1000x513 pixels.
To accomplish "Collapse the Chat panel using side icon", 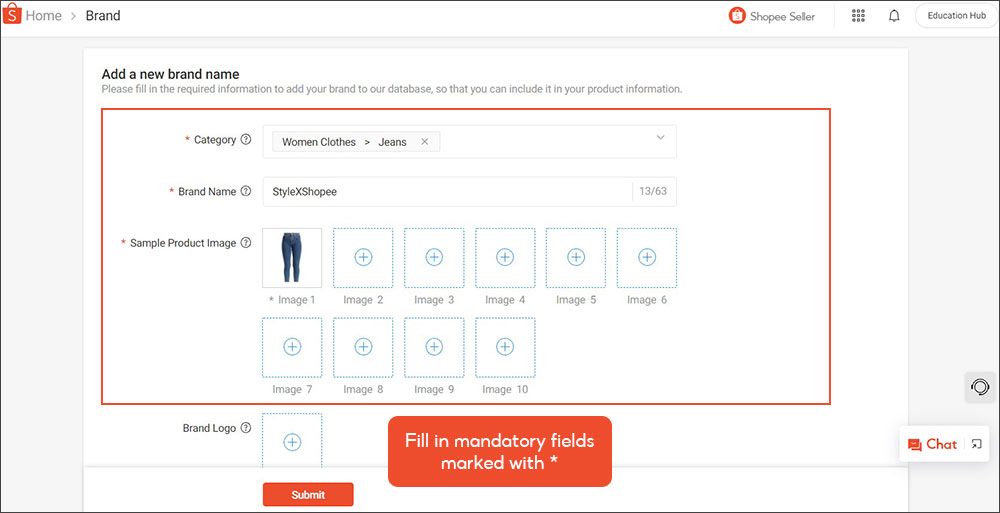I will [x=977, y=444].
